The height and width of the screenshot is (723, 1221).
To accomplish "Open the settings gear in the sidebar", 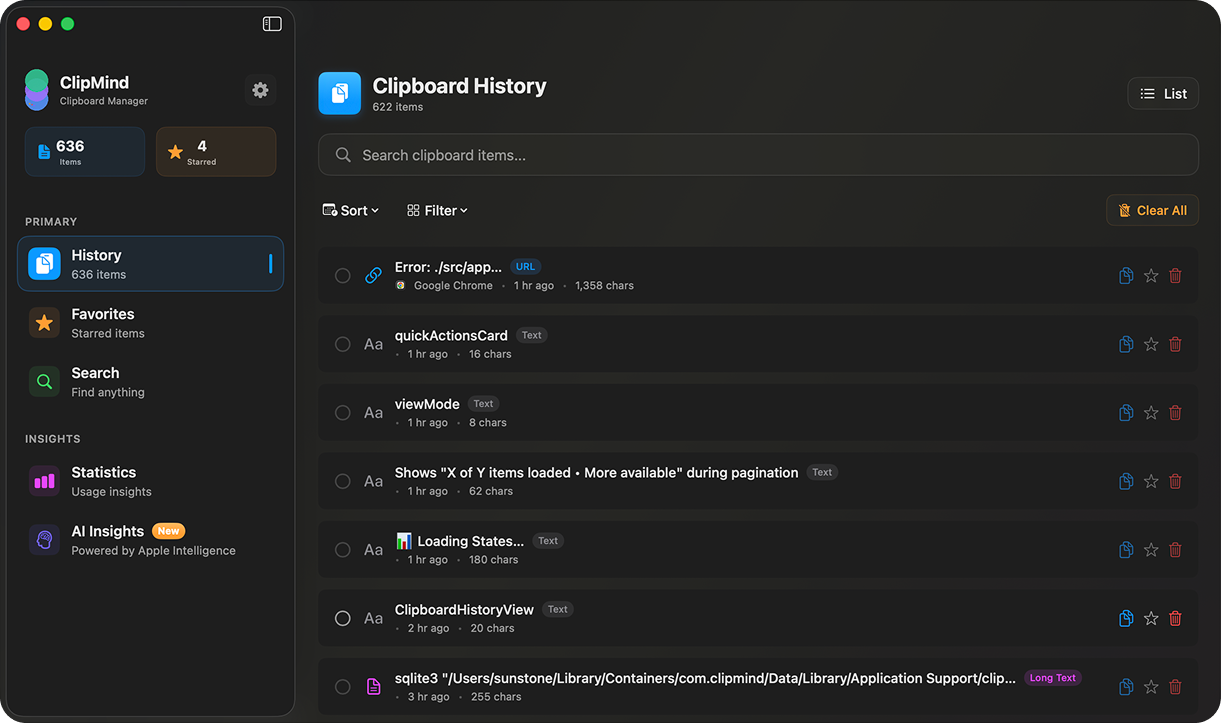I will (x=260, y=89).
